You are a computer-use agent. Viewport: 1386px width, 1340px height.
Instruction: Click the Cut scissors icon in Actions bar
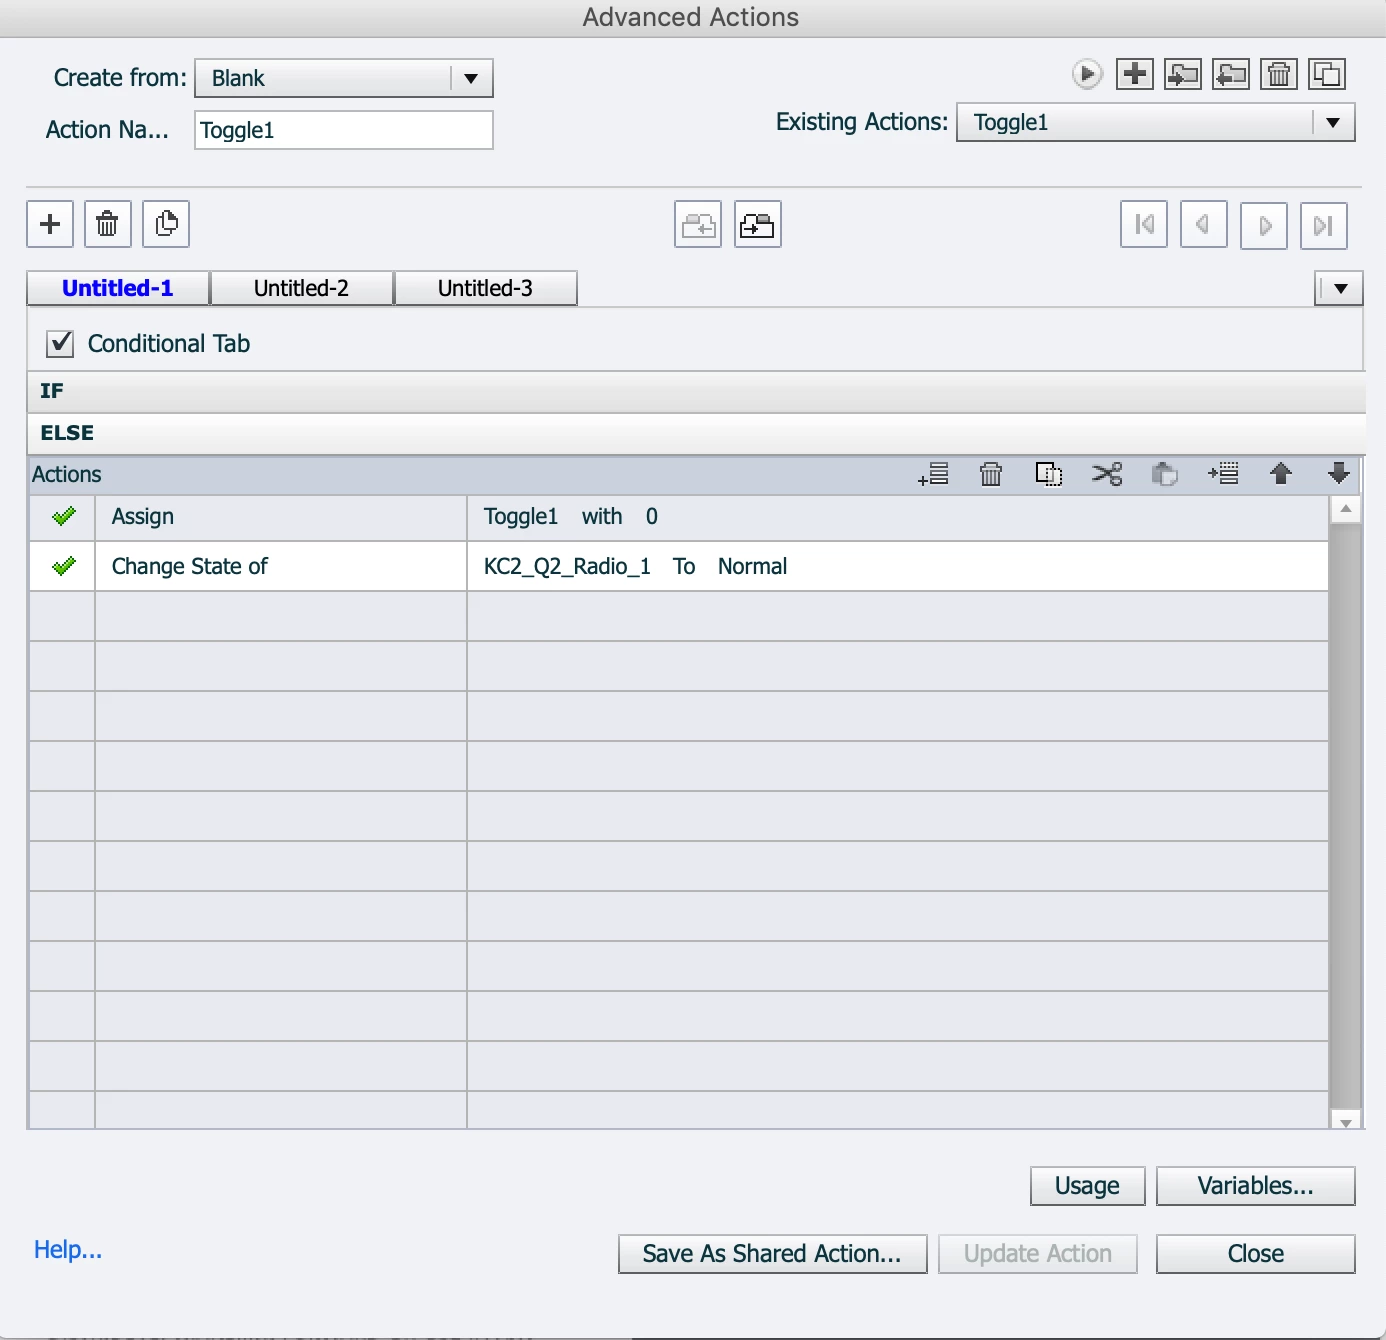[x=1107, y=474]
